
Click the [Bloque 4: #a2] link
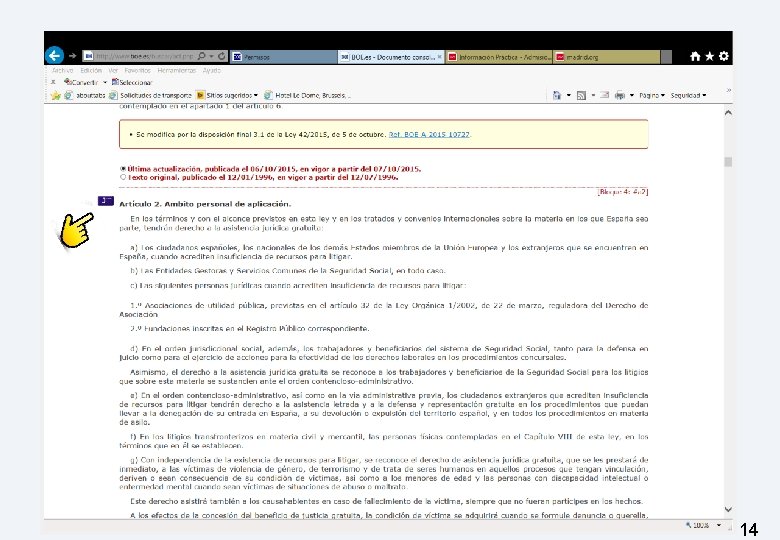(623, 192)
